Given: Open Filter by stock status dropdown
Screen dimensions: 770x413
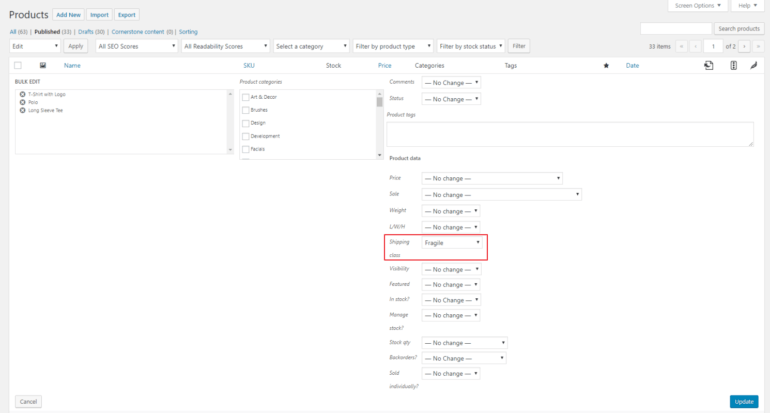Looking at the screenshot, I should pyautogui.click(x=470, y=46).
